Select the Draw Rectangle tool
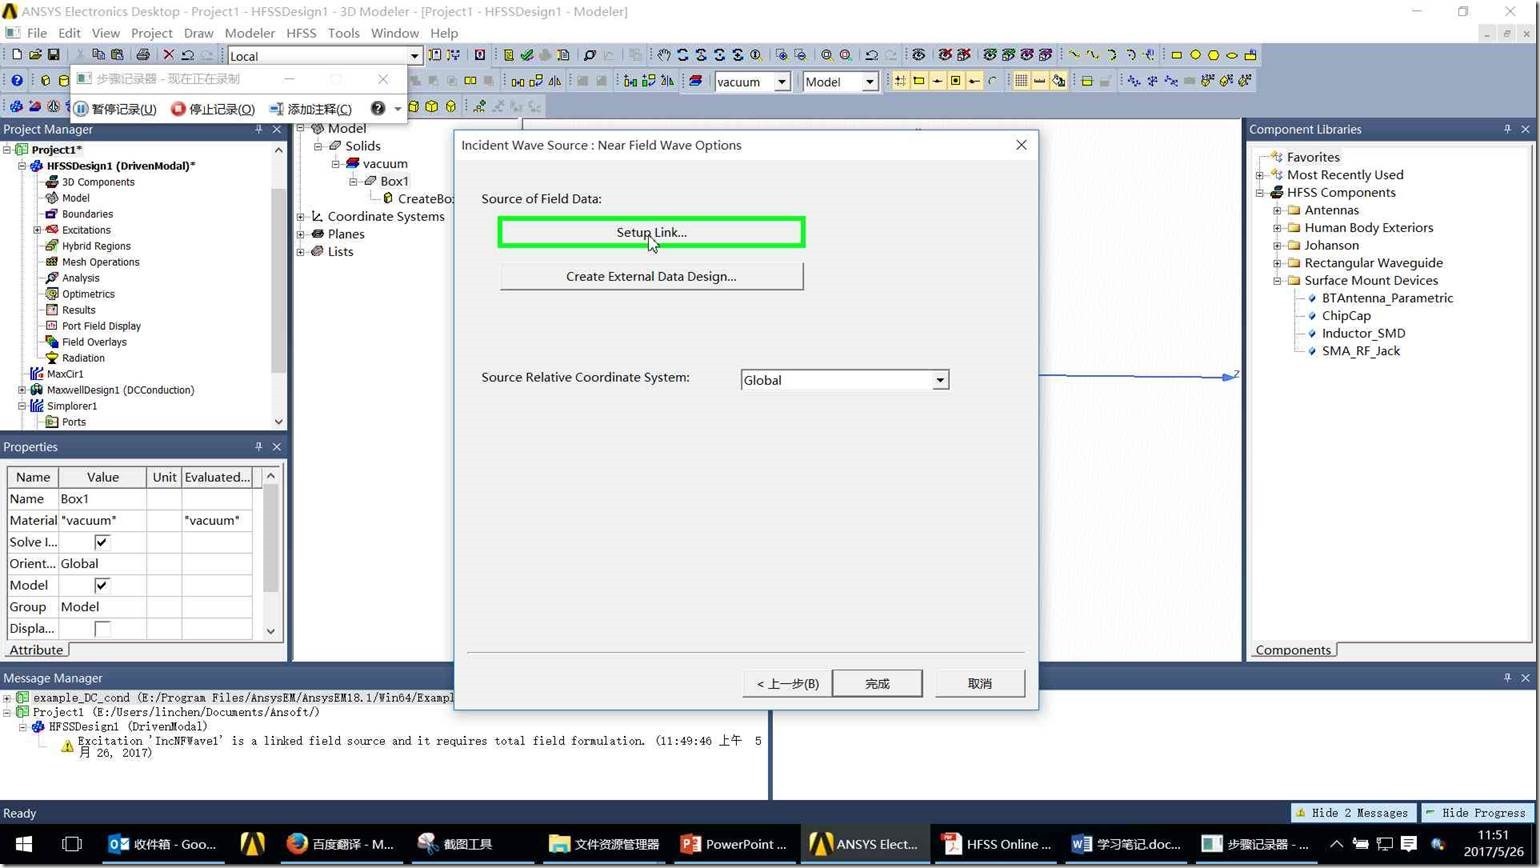1540x868 pixels. point(1176,55)
